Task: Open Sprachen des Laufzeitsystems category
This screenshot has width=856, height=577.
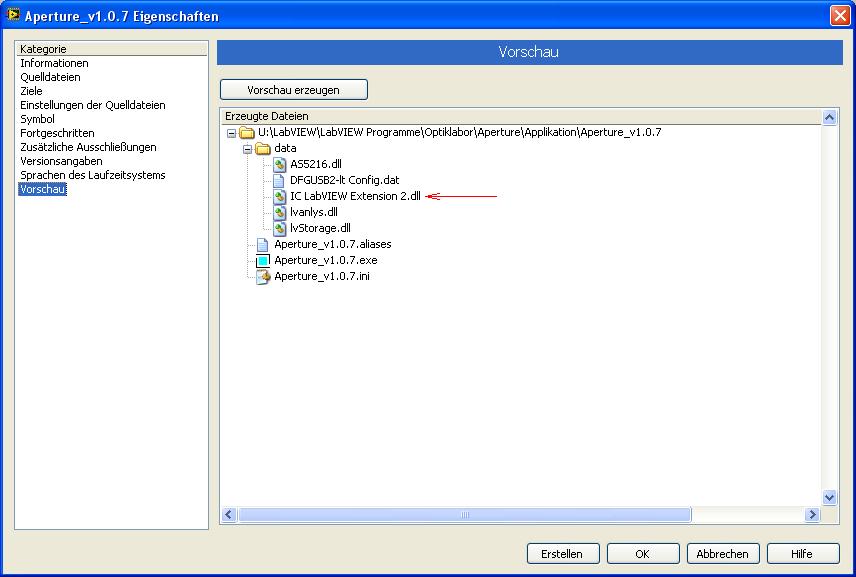Action: pyautogui.click(x=93, y=175)
